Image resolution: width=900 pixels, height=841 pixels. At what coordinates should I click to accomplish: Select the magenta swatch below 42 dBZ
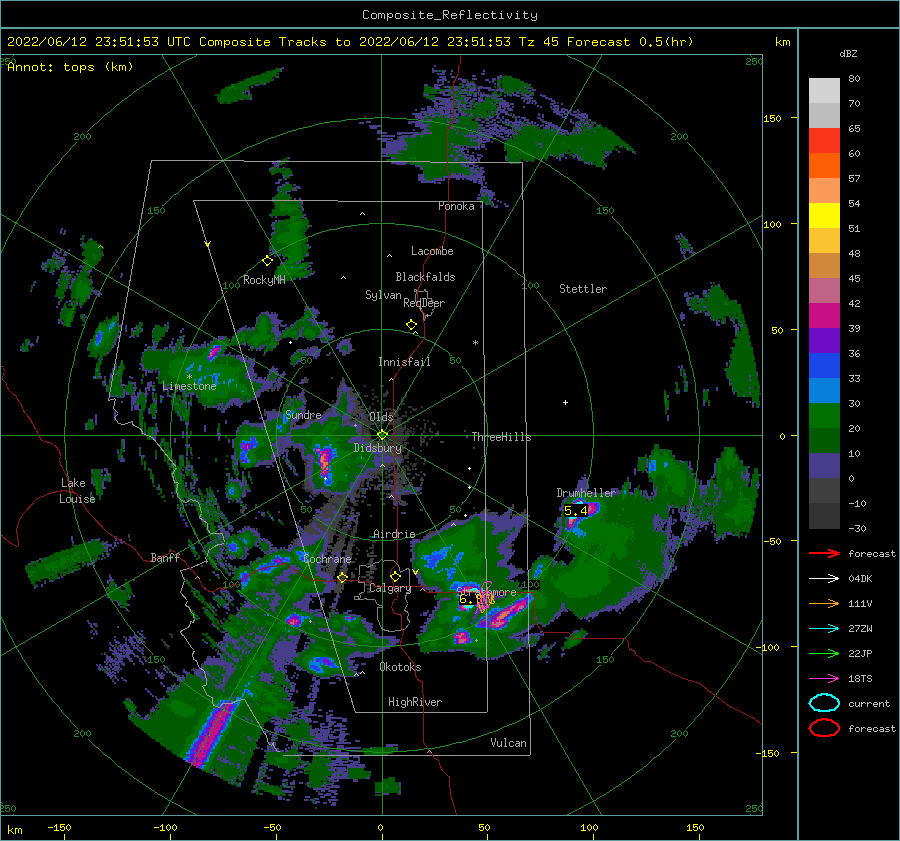pyautogui.click(x=824, y=315)
